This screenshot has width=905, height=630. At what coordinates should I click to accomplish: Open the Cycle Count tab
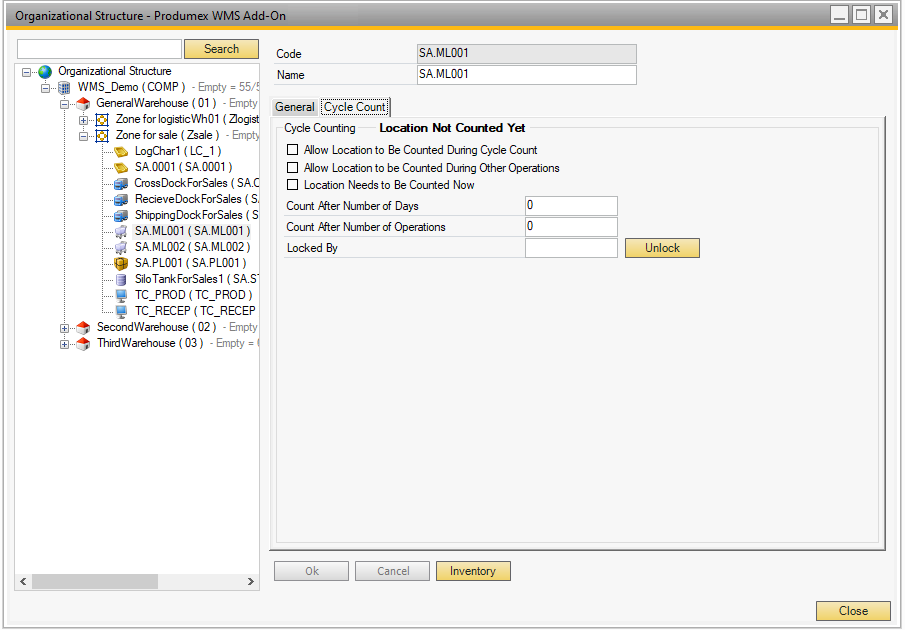click(x=354, y=107)
